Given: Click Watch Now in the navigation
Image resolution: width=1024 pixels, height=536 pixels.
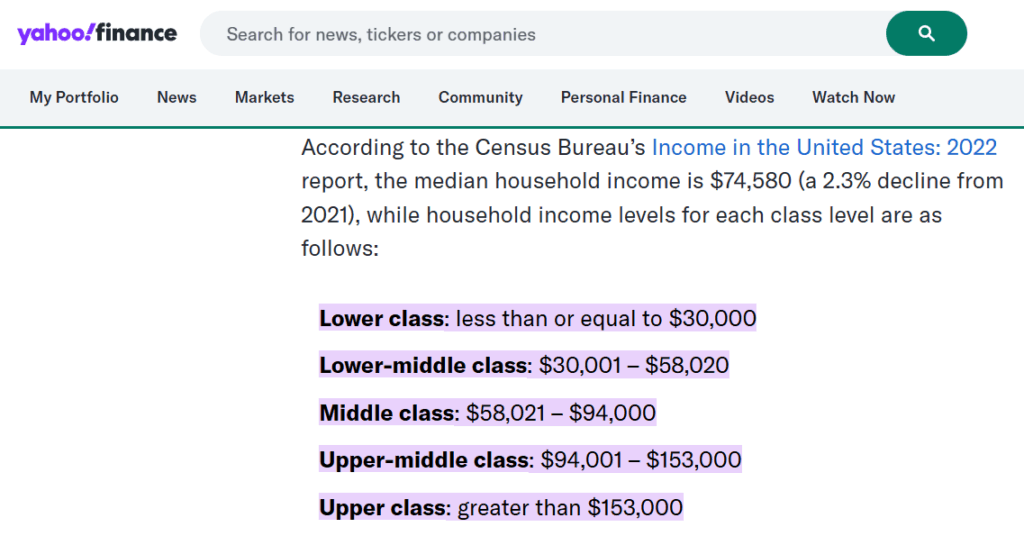Looking at the screenshot, I should pos(853,97).
